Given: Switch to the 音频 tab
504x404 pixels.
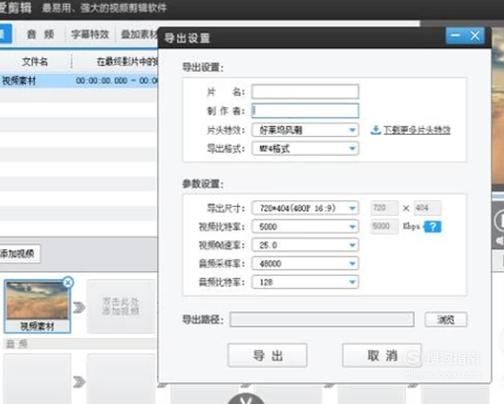Looking at the screenshot, I should coord(40,34).
